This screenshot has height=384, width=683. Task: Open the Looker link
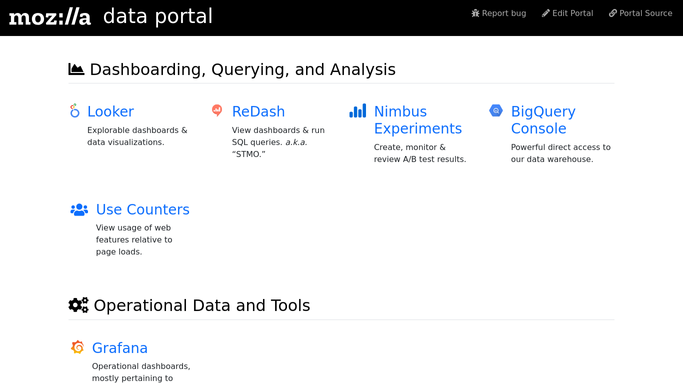point(111,111)
